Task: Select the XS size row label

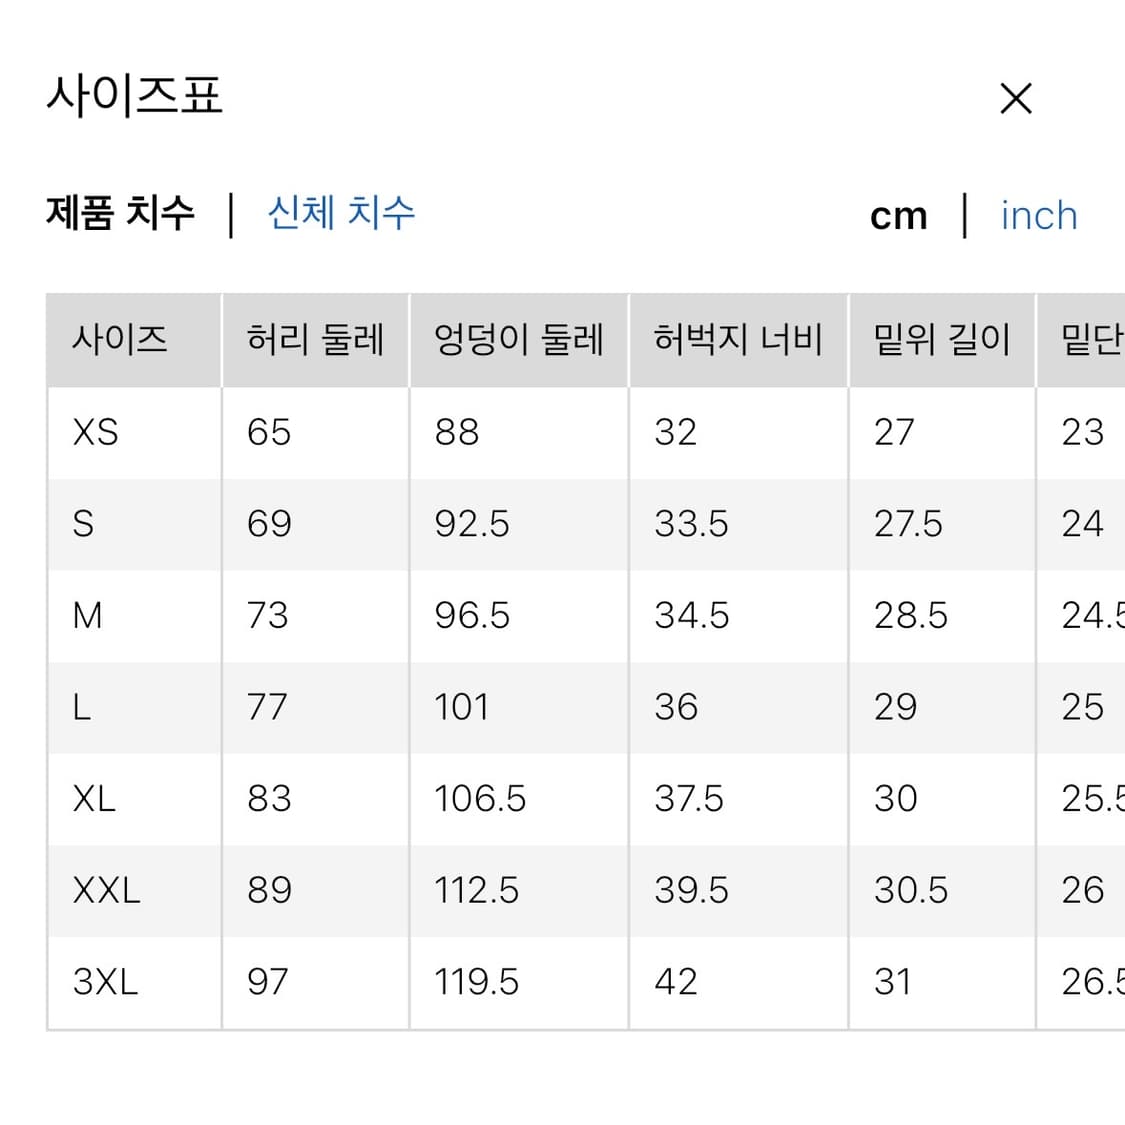Action: (x=94, y=432)
